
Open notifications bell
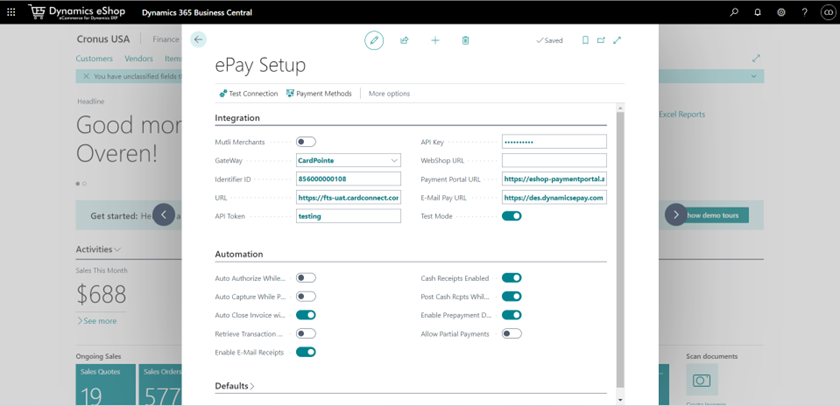tap(758, 12)
